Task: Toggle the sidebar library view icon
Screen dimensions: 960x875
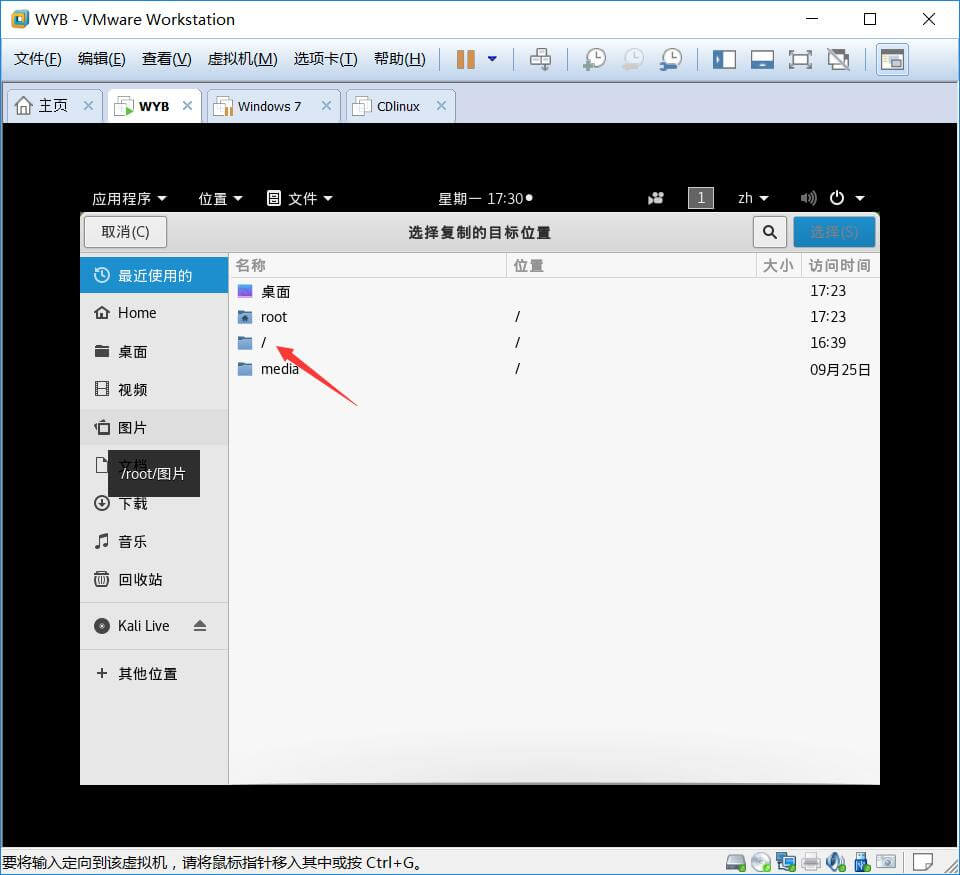Action: (x=724, y=59)
